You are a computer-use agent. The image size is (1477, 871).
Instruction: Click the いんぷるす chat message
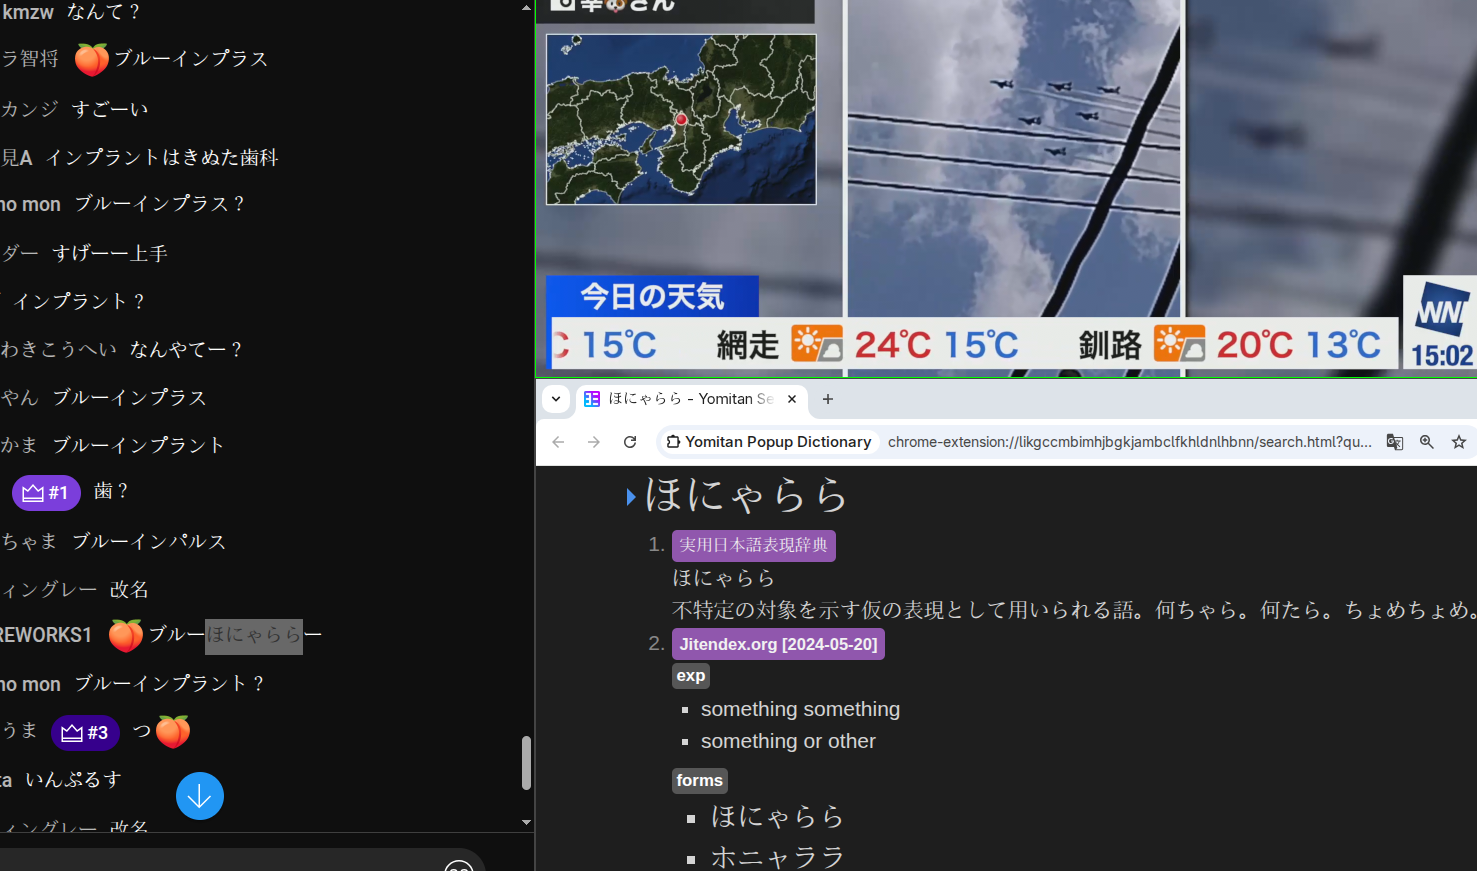(73, 779)
